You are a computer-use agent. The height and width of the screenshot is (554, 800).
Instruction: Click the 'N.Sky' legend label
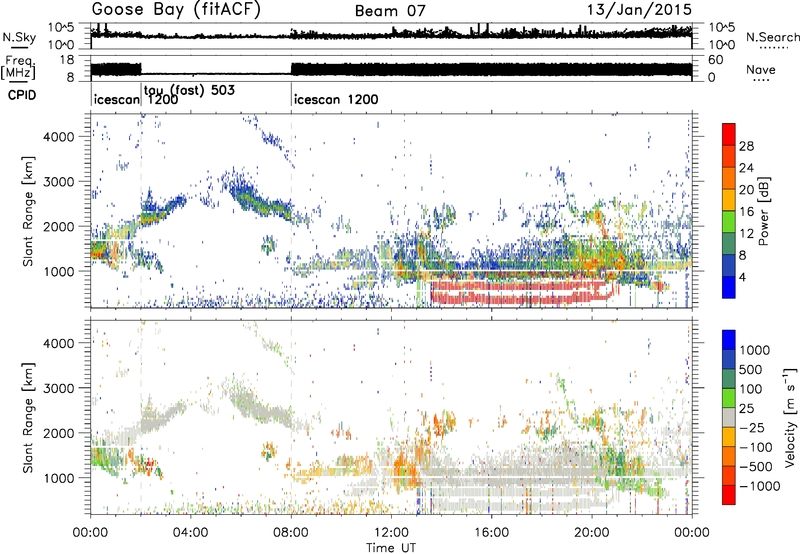pyautogui.click(x=19, y=37)
